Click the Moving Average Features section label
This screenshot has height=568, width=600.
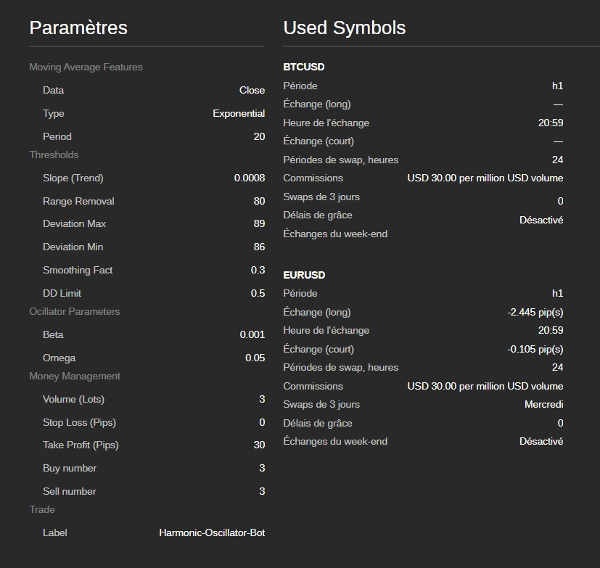(86, 67)
